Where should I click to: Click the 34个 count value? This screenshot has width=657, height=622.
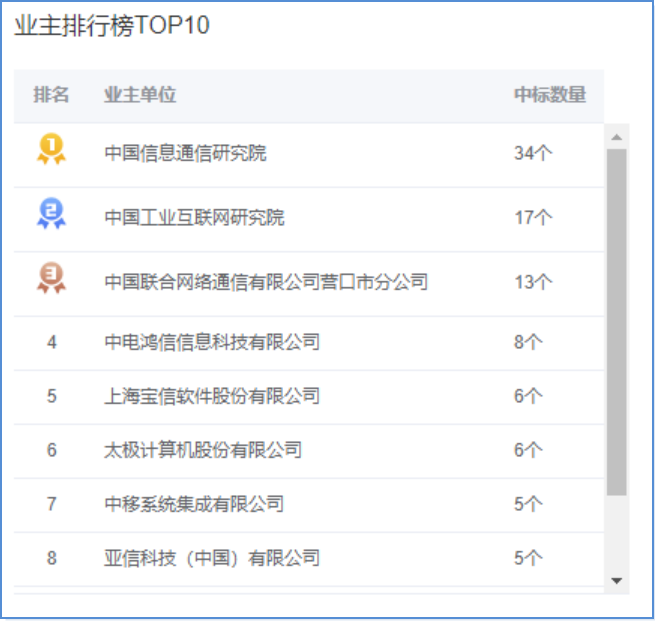(535, 153)
